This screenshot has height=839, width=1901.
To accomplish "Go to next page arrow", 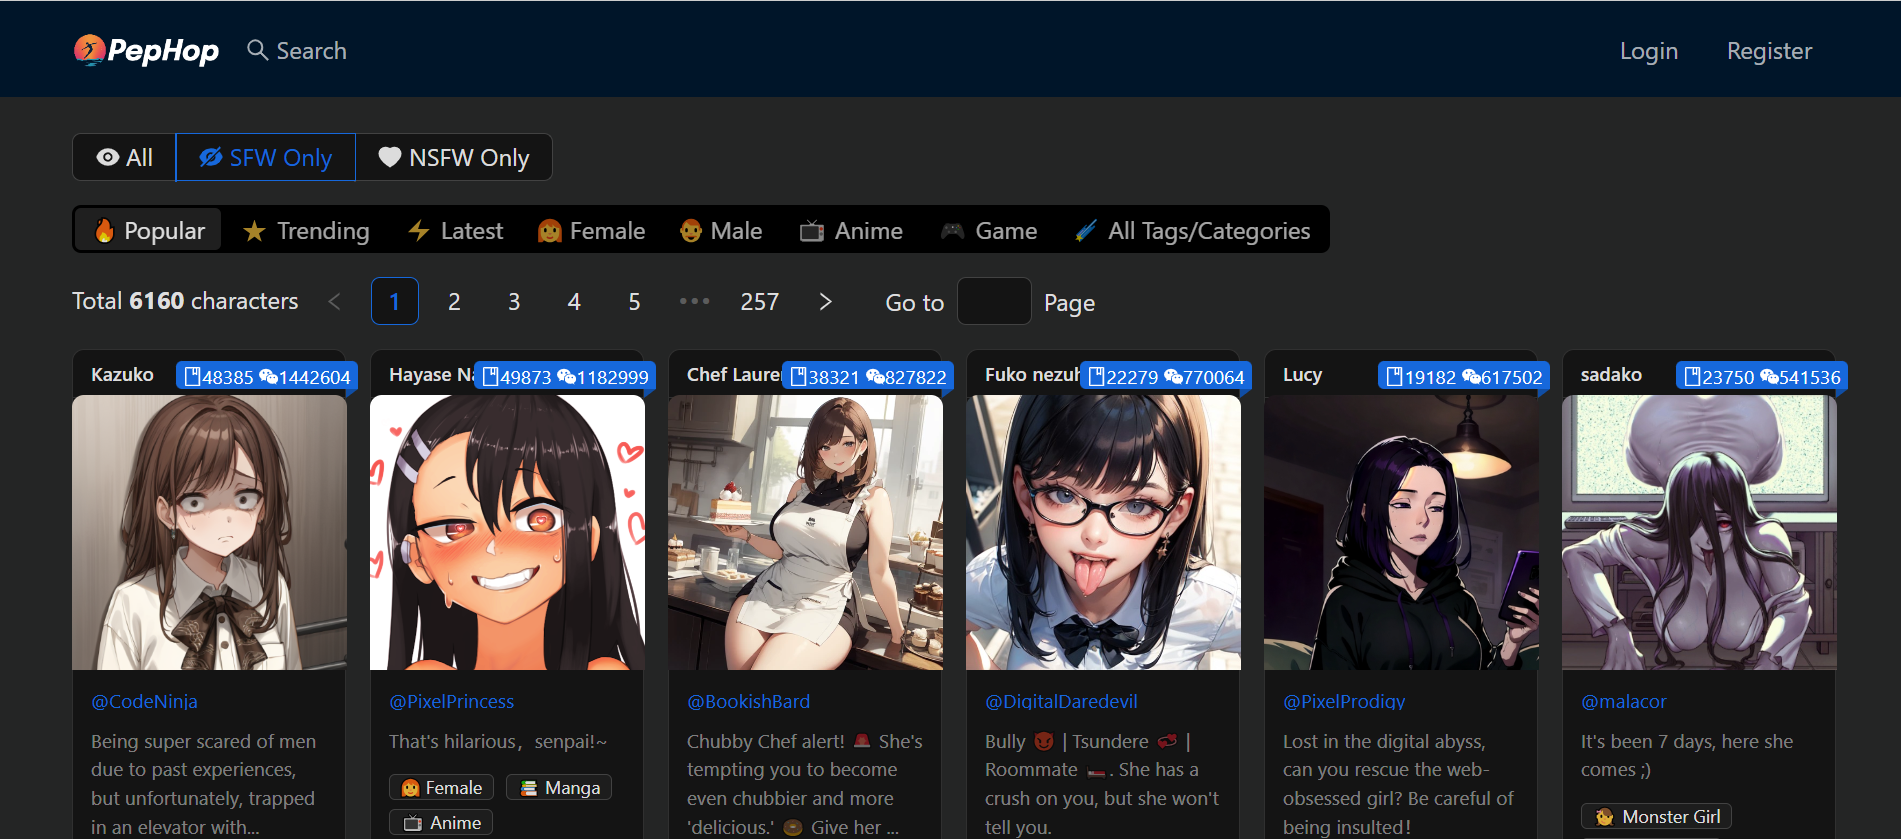I will click(x=825, y=301).
